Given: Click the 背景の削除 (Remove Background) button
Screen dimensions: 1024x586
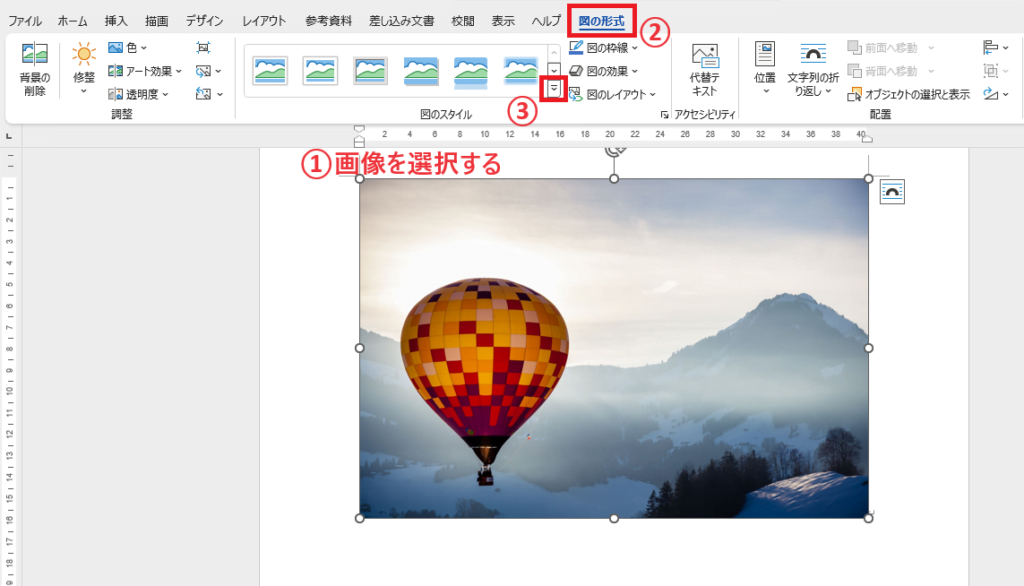Looking at the screenshot, I should tap(35, 69).
